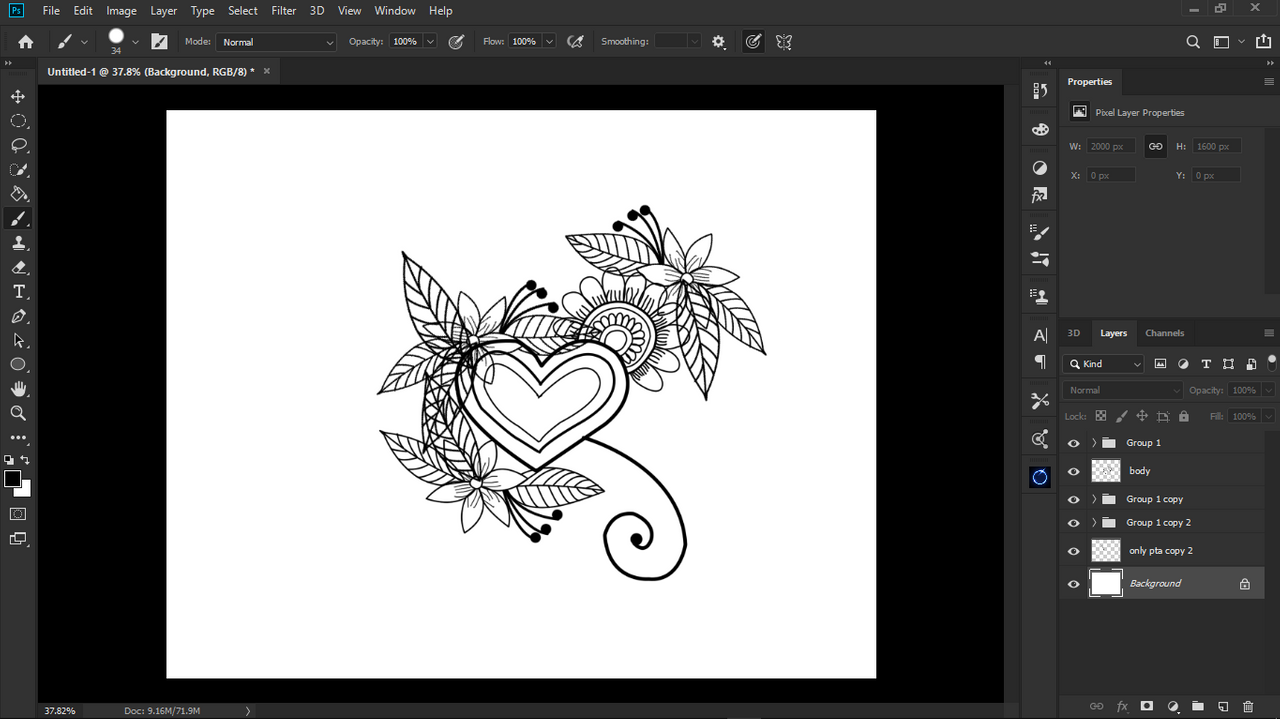Select the only pta copy 2 layer
The width and height of the screenshot is (1280, 719).
click(x=1160, y=551)
